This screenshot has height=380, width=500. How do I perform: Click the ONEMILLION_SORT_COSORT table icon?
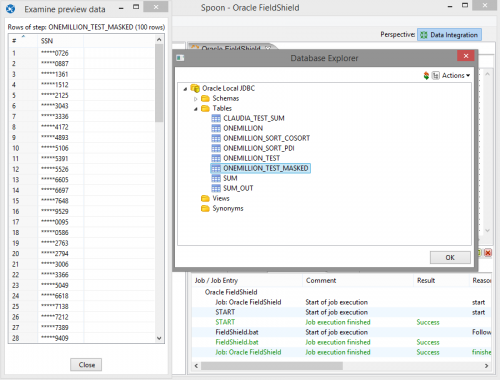point(216,138)
